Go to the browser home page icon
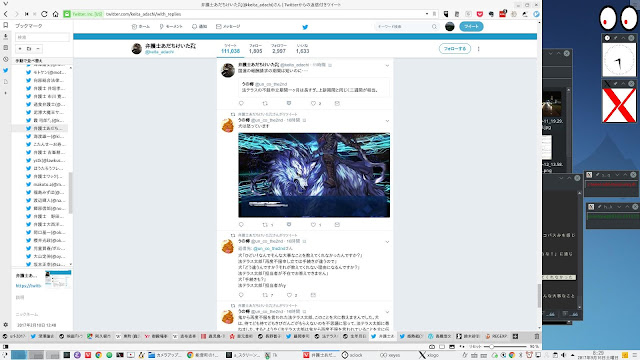The width and height of the screenshot is (640, 360). coord(56,14)
